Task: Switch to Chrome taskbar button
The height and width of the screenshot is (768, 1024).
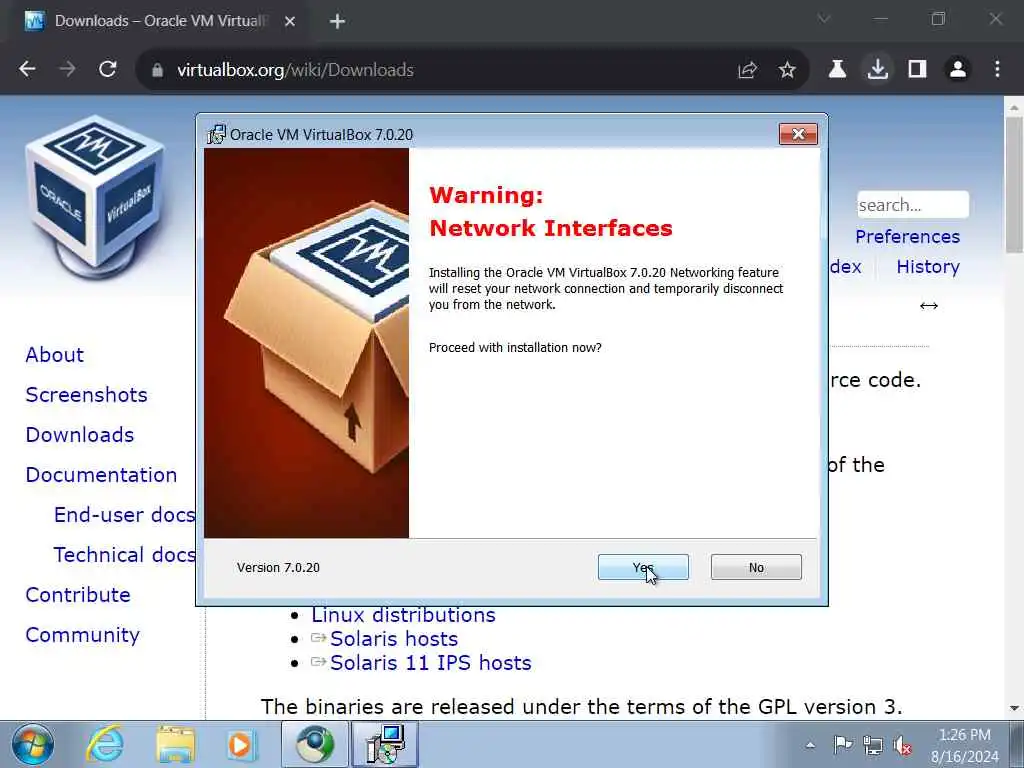Action: point(315,744)
